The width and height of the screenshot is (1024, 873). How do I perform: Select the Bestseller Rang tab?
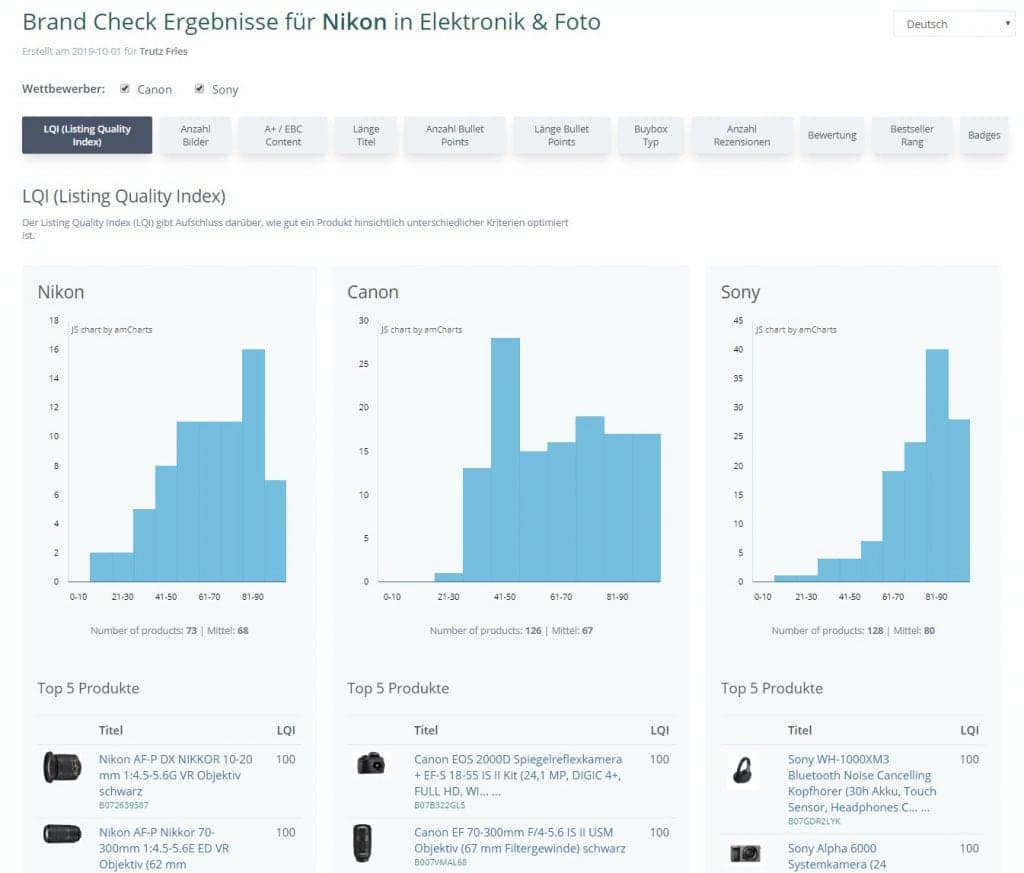coord(912,135)
